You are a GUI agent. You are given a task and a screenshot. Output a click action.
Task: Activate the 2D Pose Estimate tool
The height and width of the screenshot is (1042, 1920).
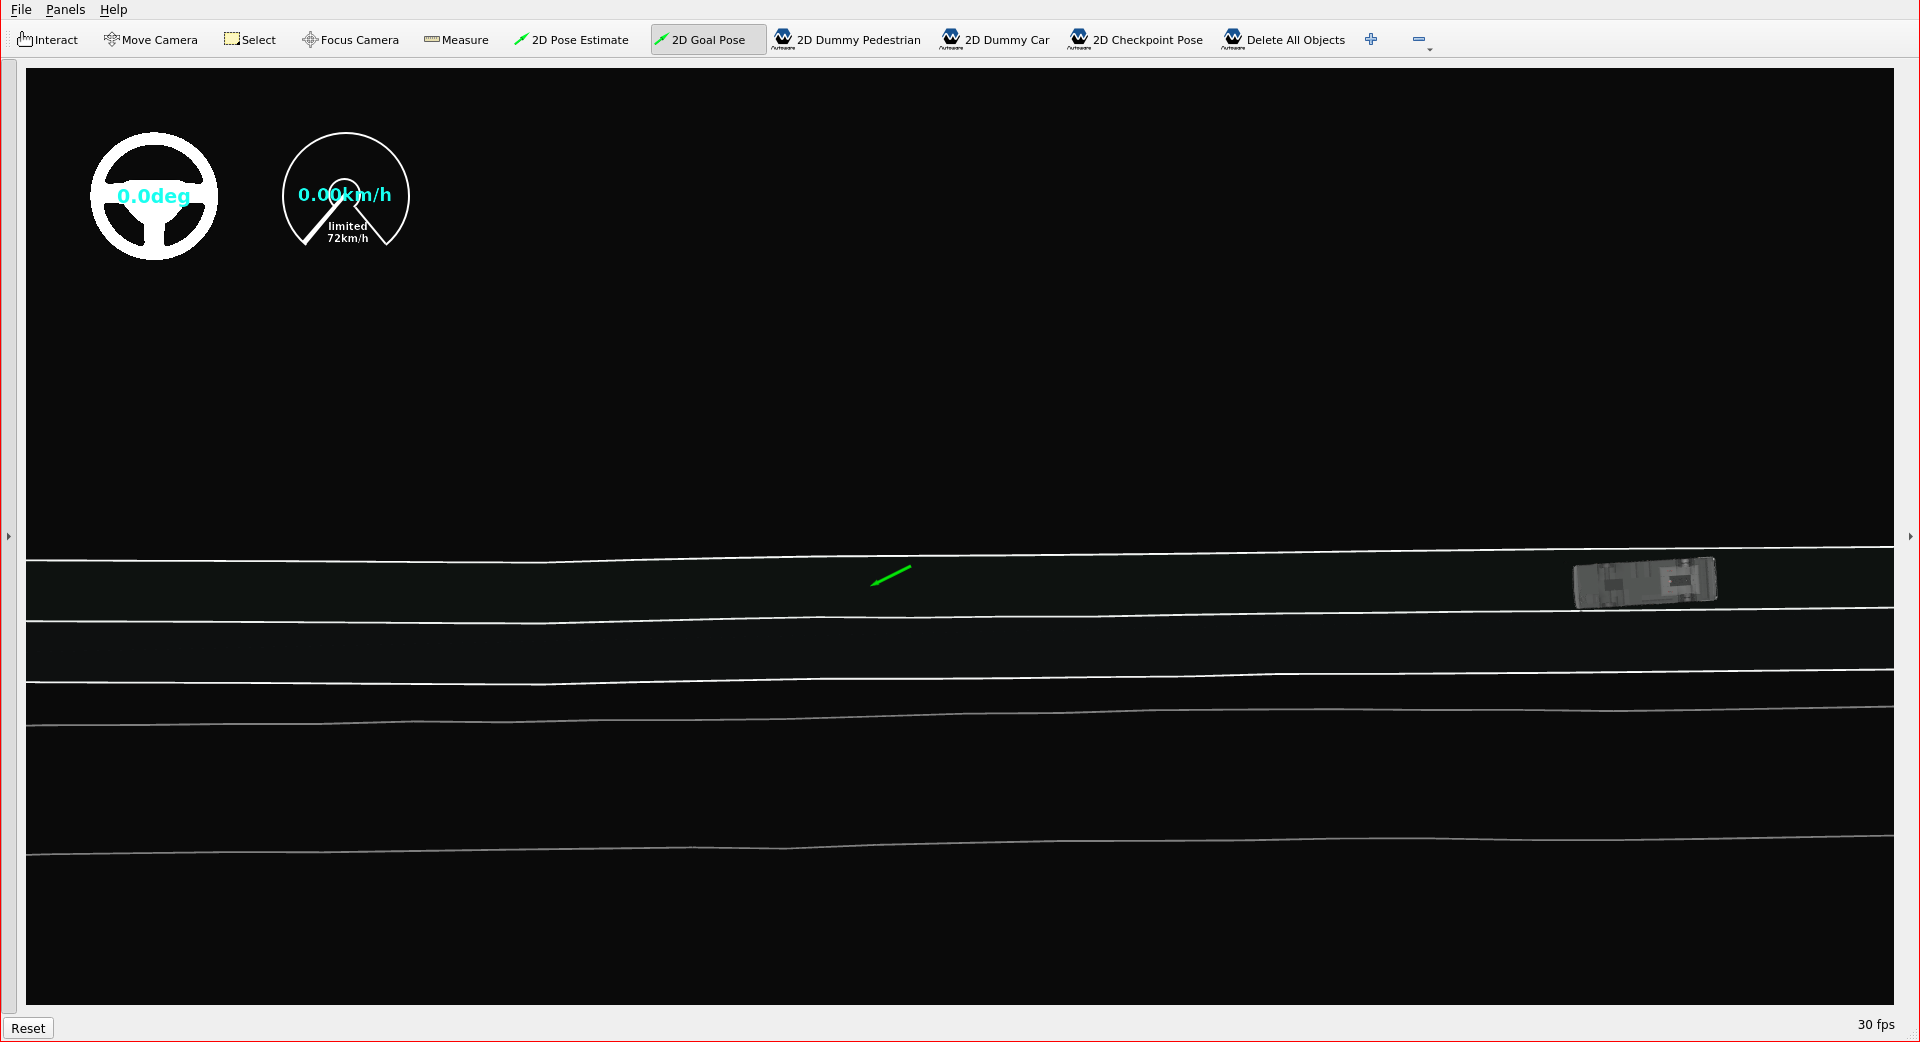coord(570,39)
